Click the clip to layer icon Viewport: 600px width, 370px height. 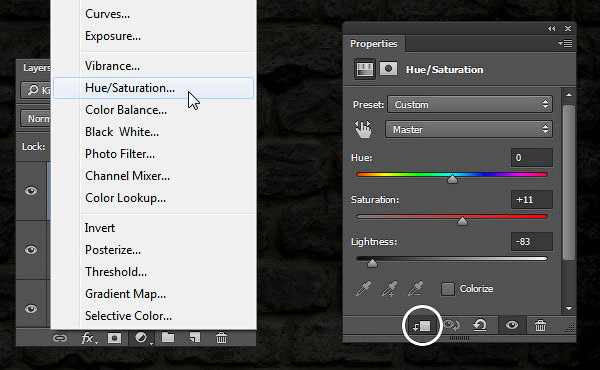coord(422,326)
